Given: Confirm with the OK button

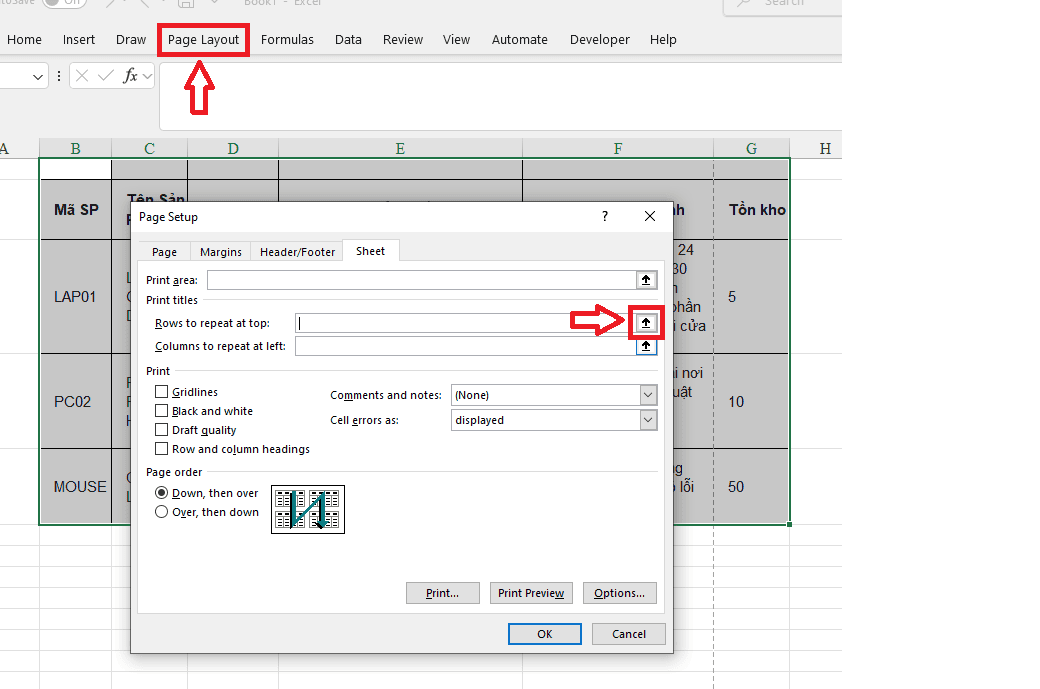Looking at the screenshot, I should (545, 634).
